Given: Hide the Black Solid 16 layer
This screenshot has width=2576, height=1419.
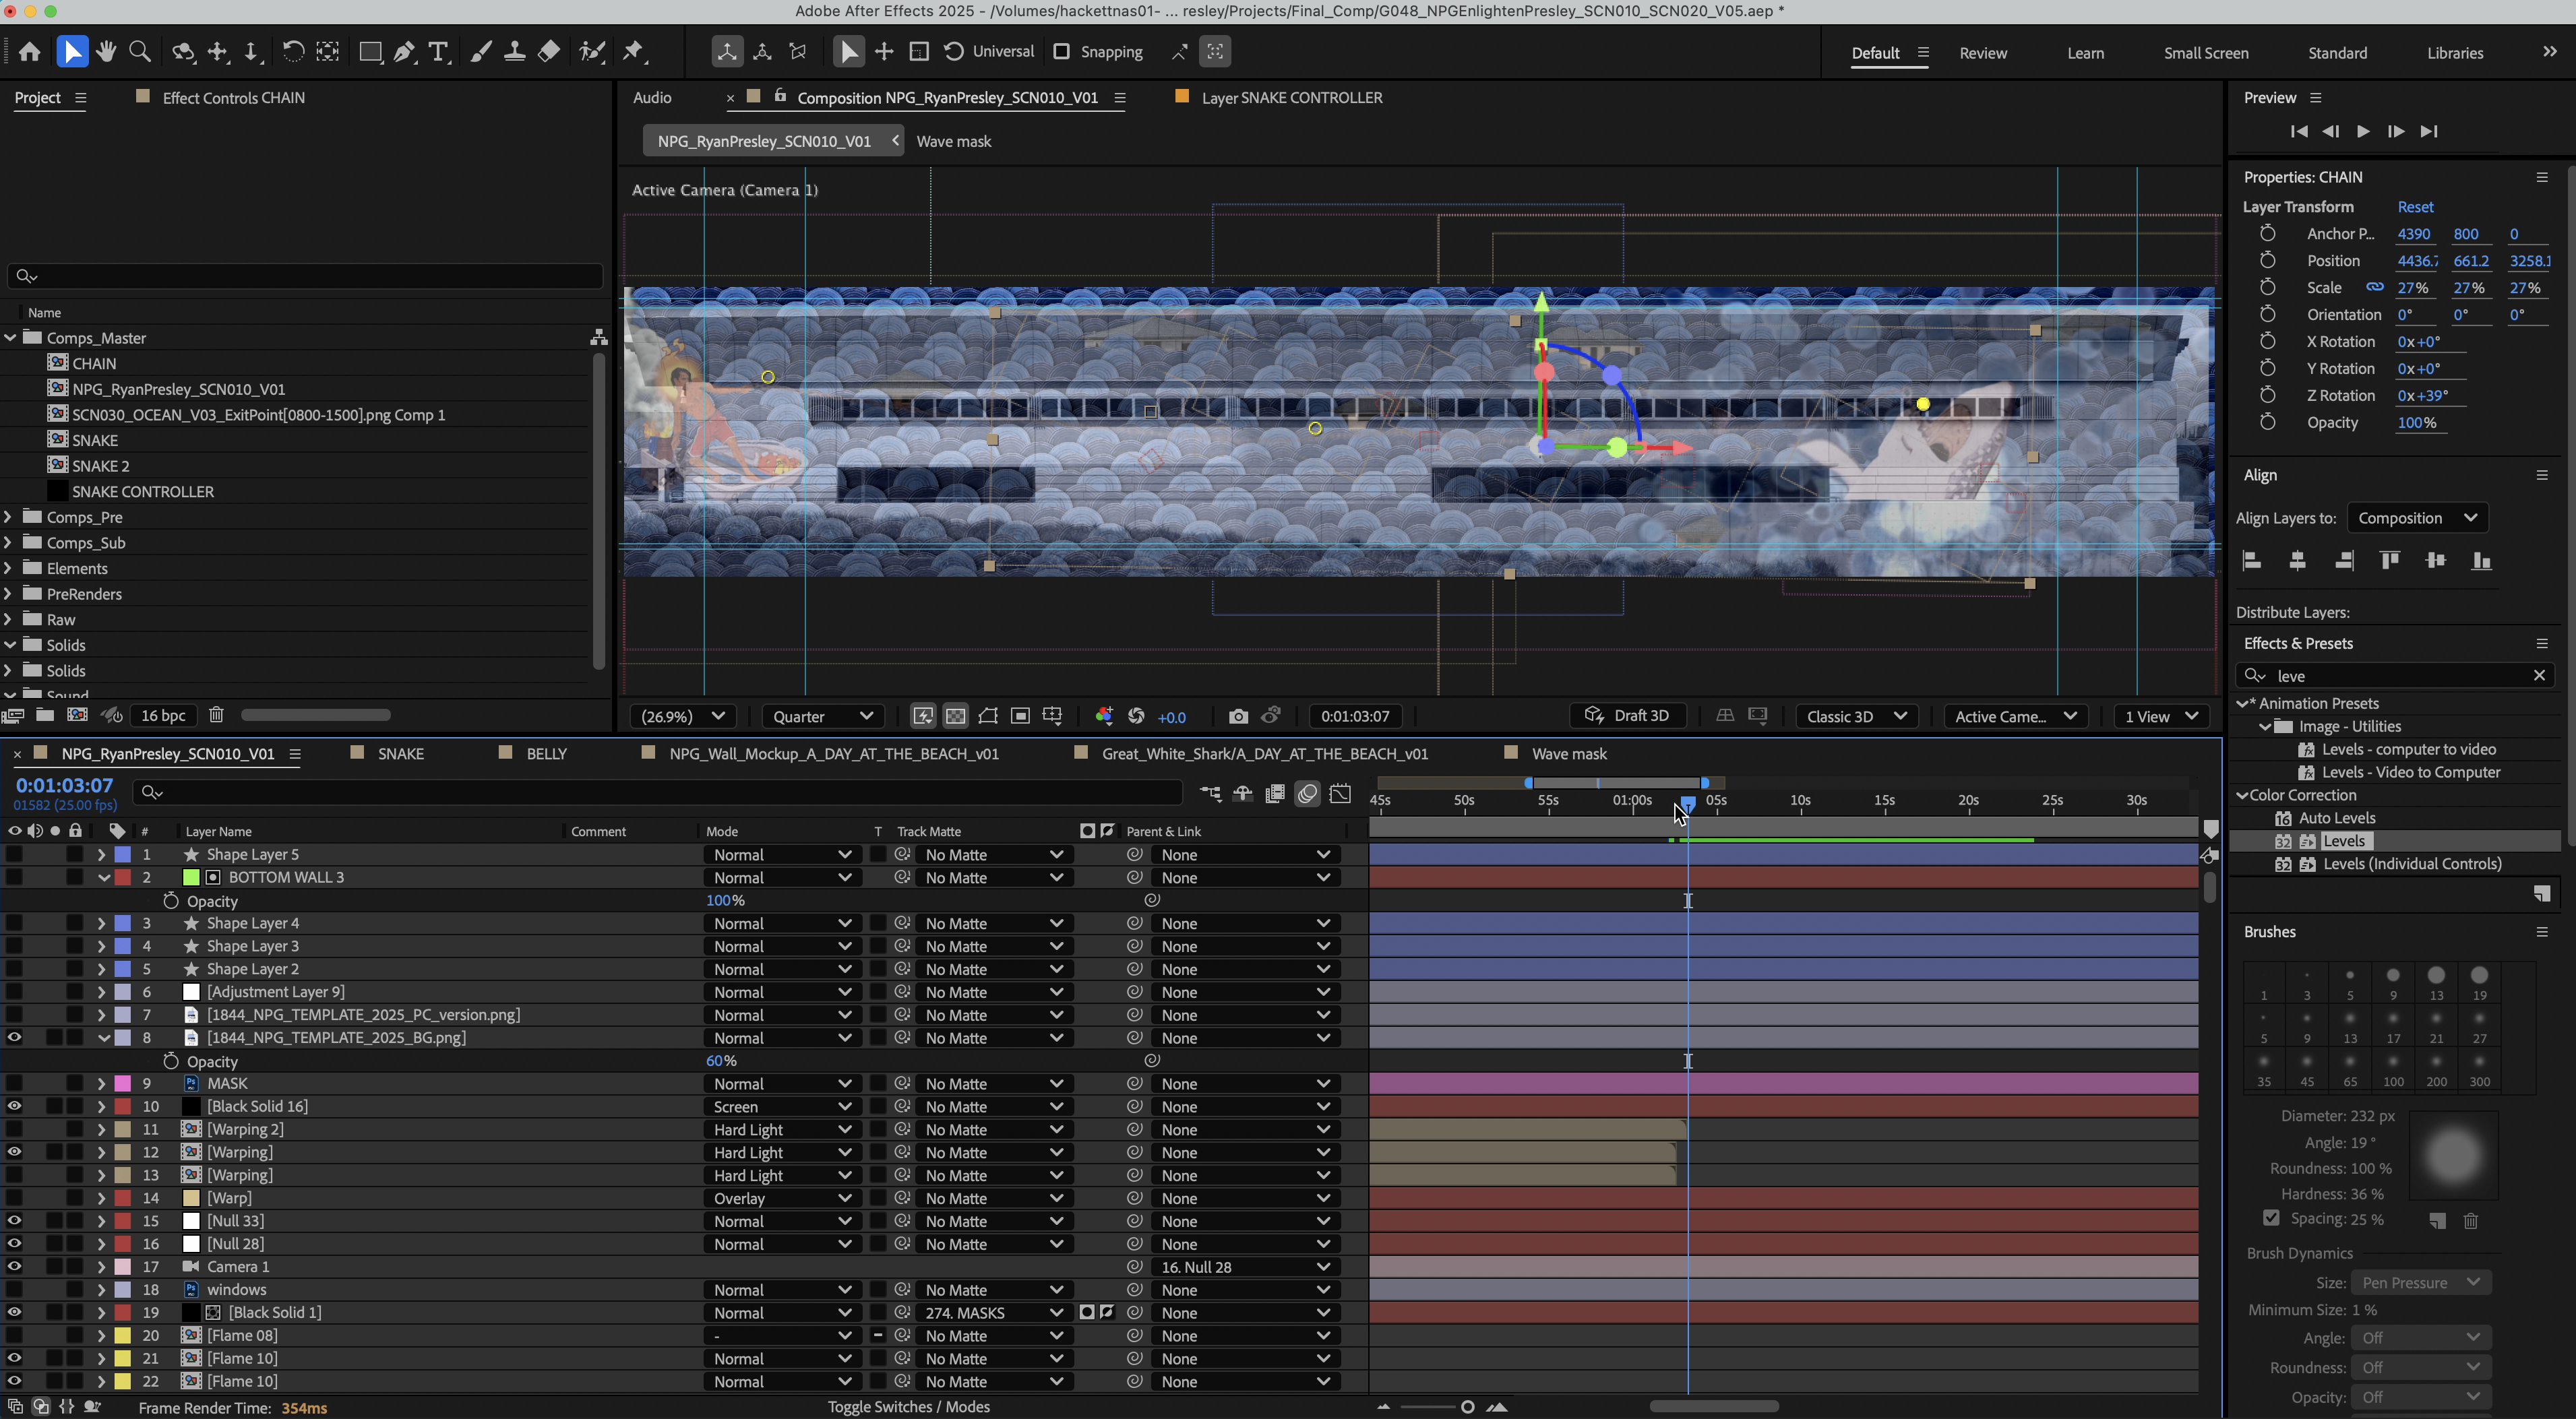Looking at the screenshot, I should (14, 1106).
